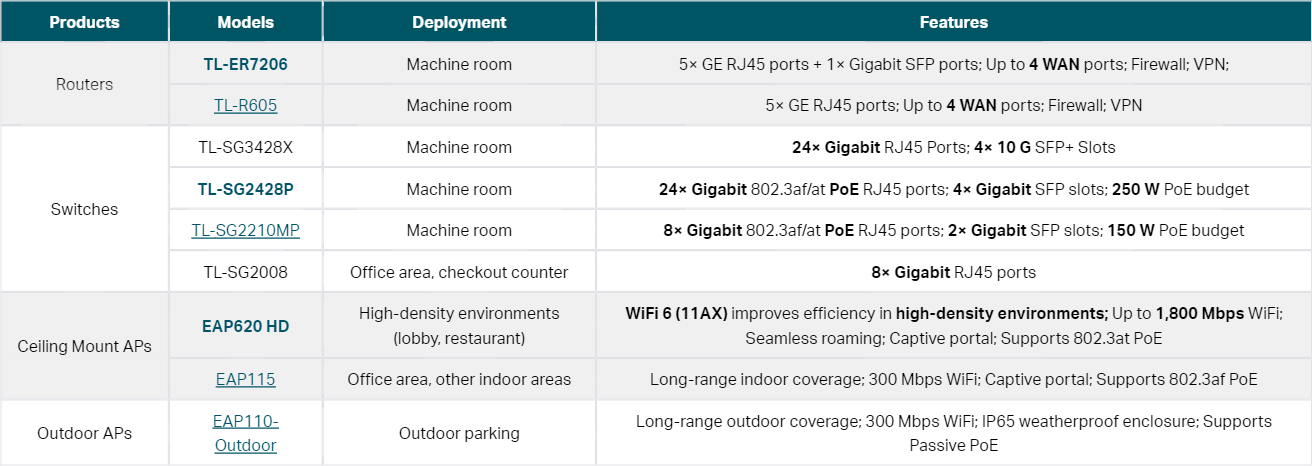Click the EAP620 HD model name
1312x466 pixels.
(x=245, y=326)
